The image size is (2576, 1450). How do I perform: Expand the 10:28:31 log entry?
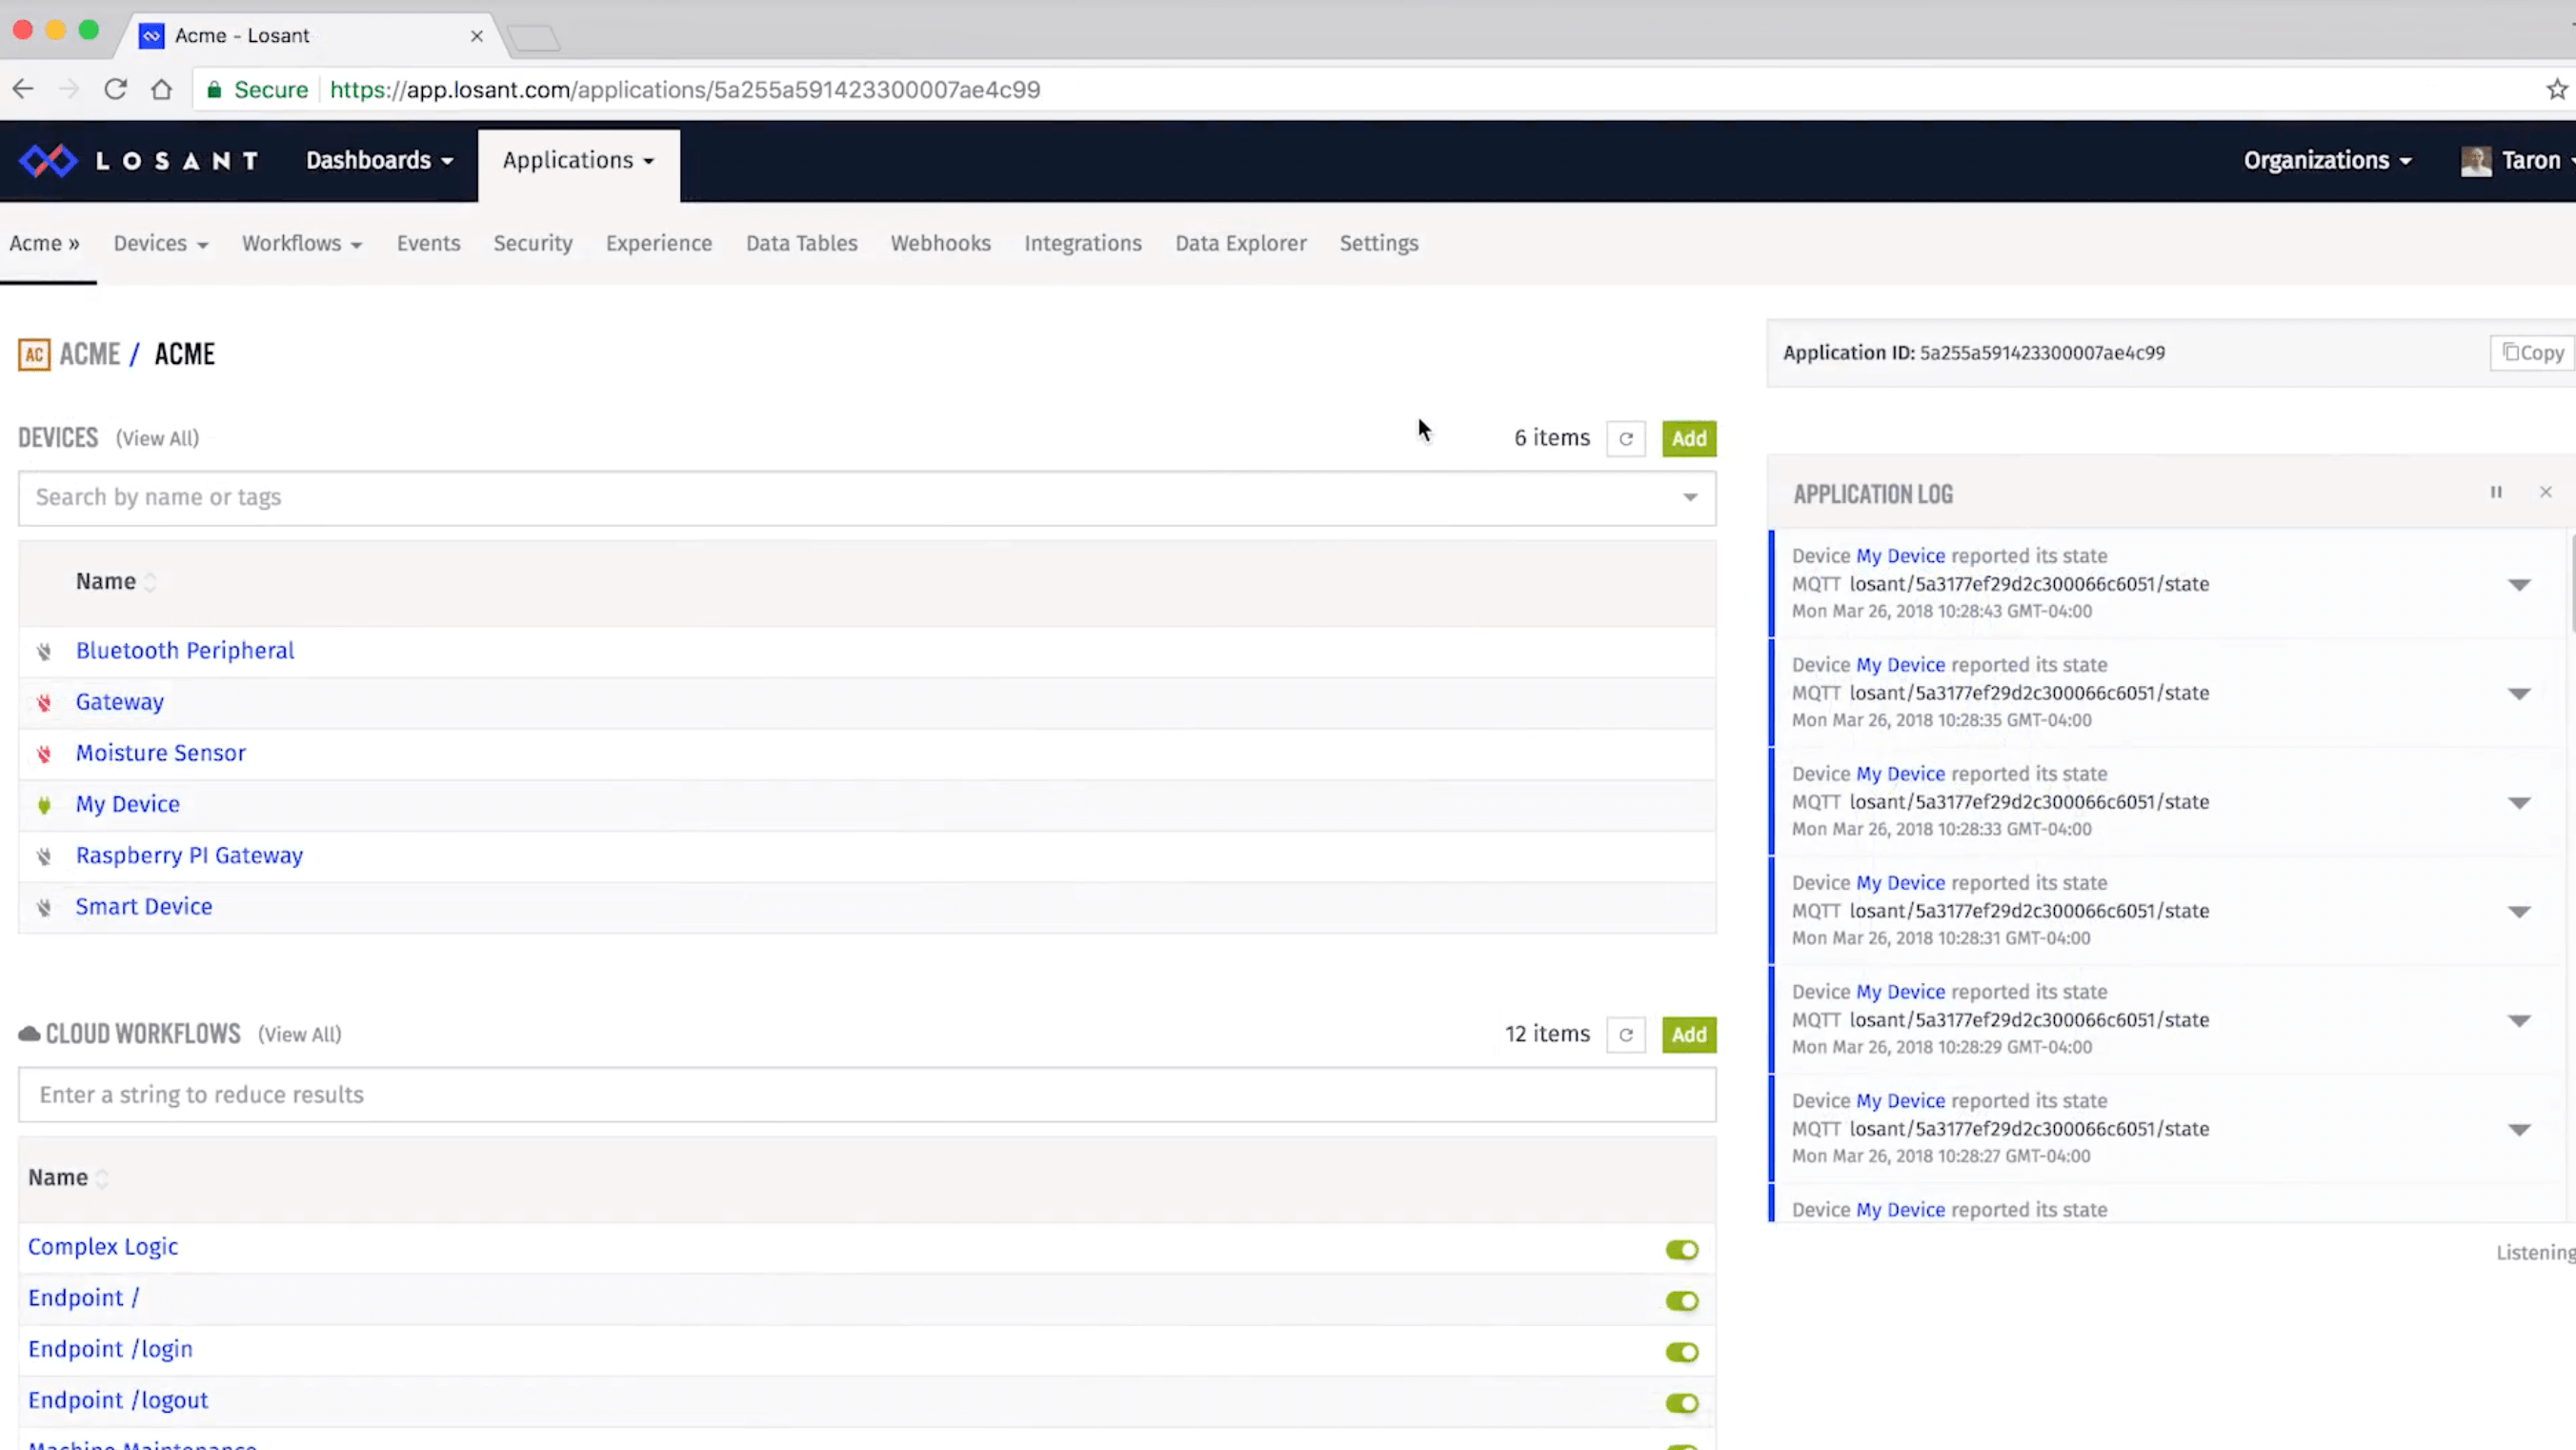(x=2519, y=911)
